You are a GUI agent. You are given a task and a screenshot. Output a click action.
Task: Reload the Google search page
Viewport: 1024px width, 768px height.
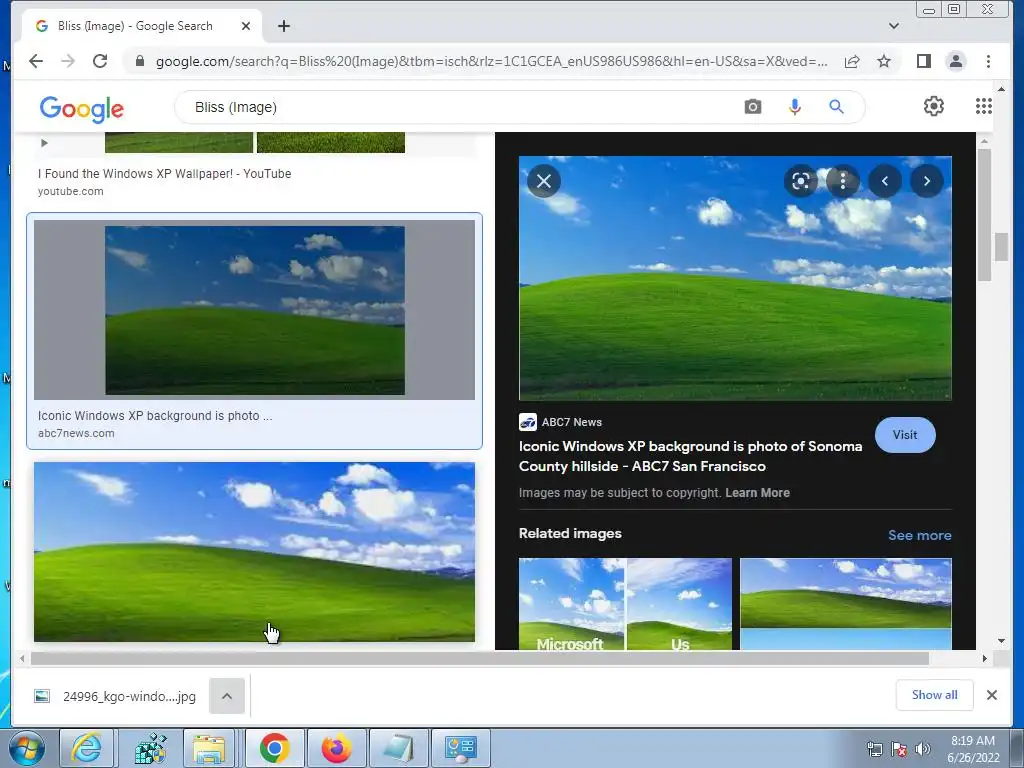click(100, 61)
